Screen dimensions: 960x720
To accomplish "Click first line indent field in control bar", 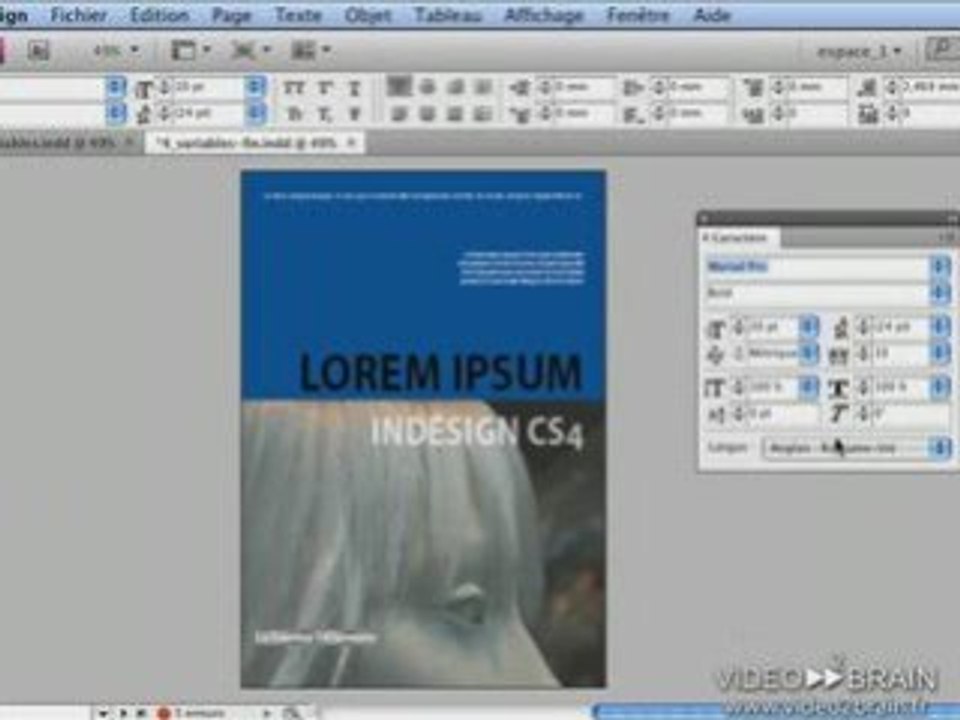I will (582, 114).
